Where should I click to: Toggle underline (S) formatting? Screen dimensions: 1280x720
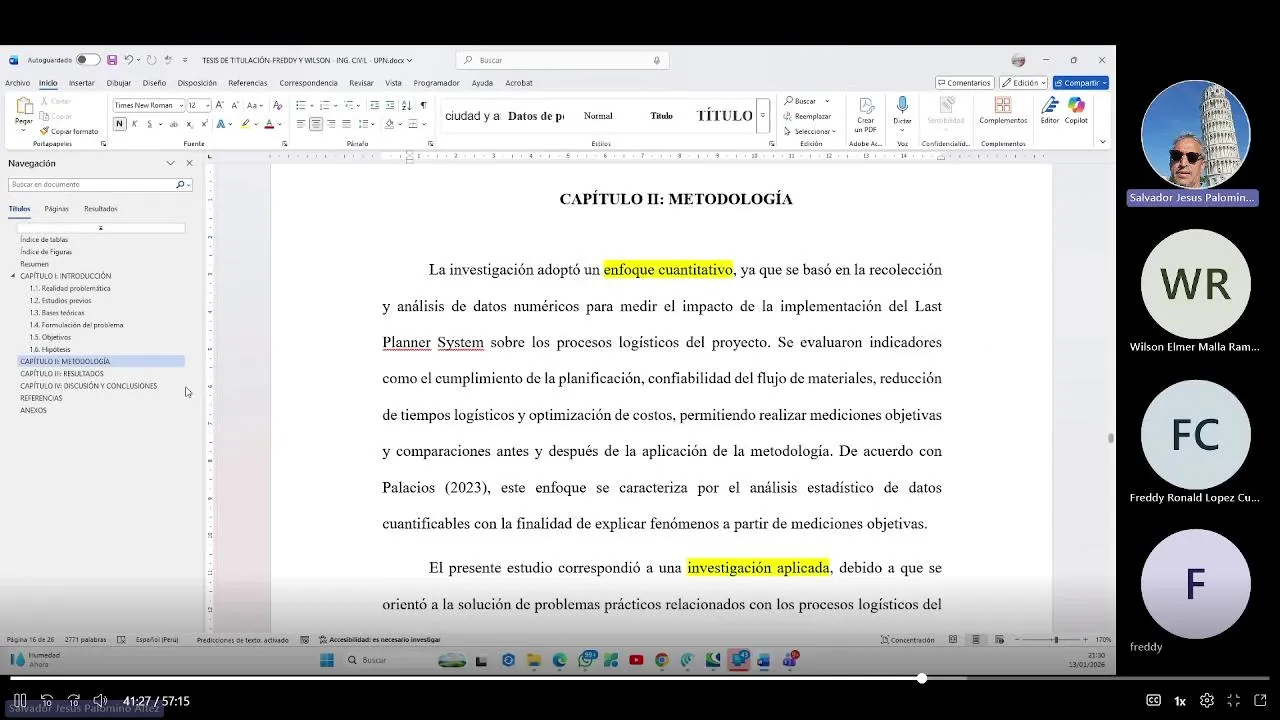(150, 124)
